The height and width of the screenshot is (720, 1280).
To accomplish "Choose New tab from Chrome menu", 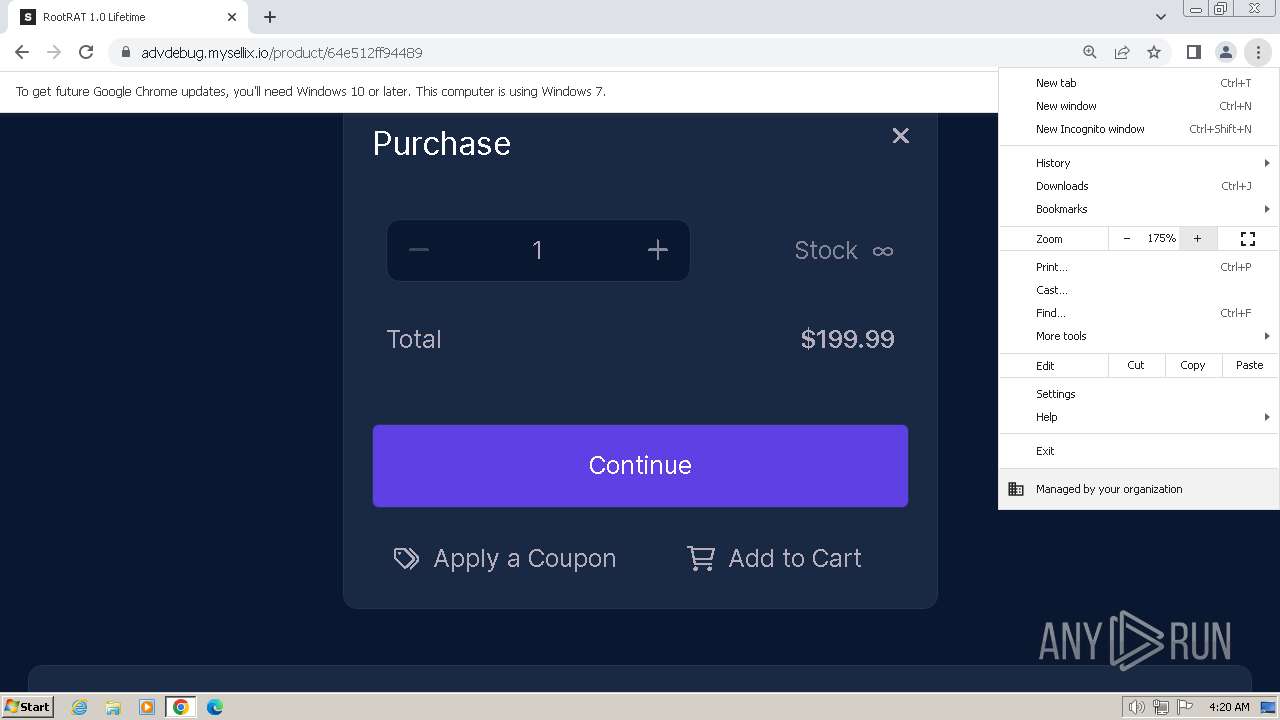I will [1139, 83].
